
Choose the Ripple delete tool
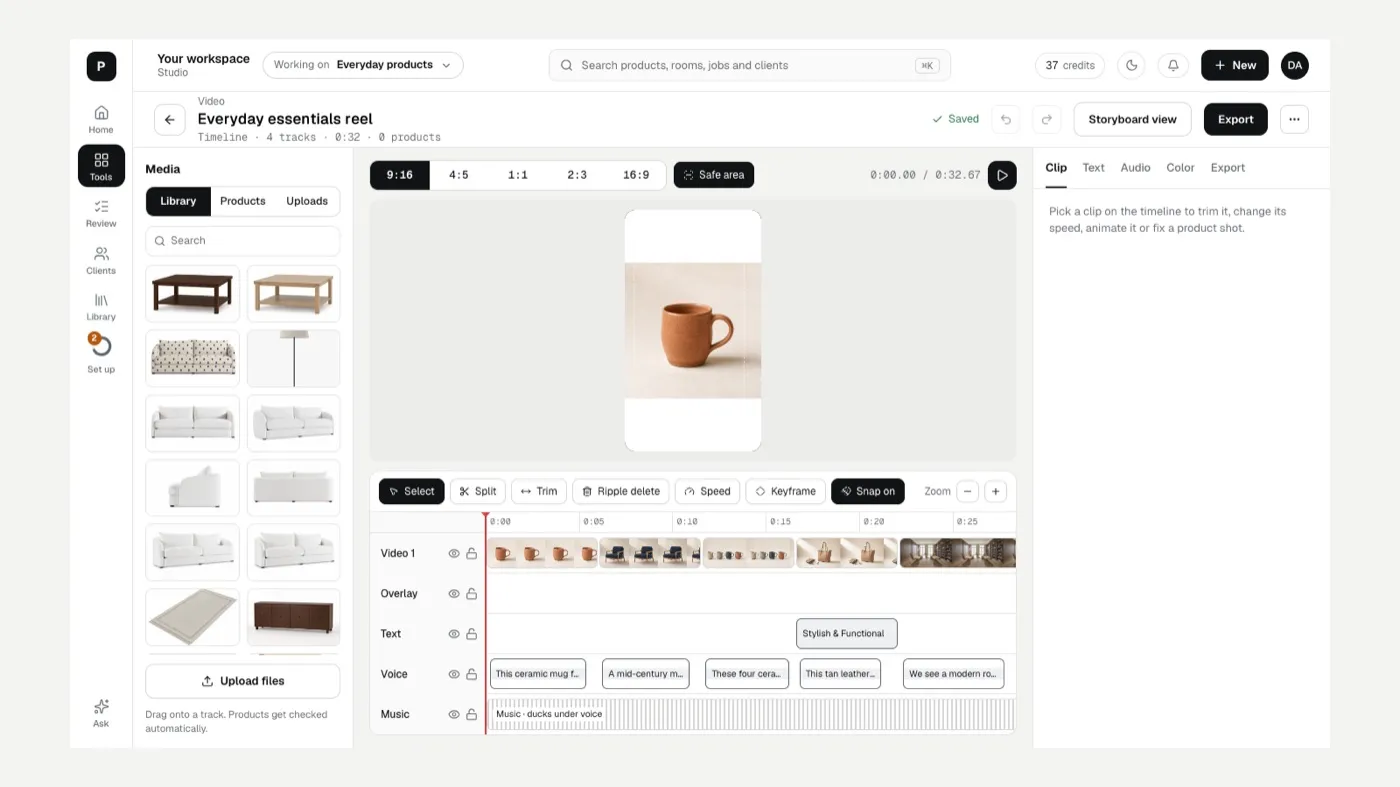coord(621,491)
